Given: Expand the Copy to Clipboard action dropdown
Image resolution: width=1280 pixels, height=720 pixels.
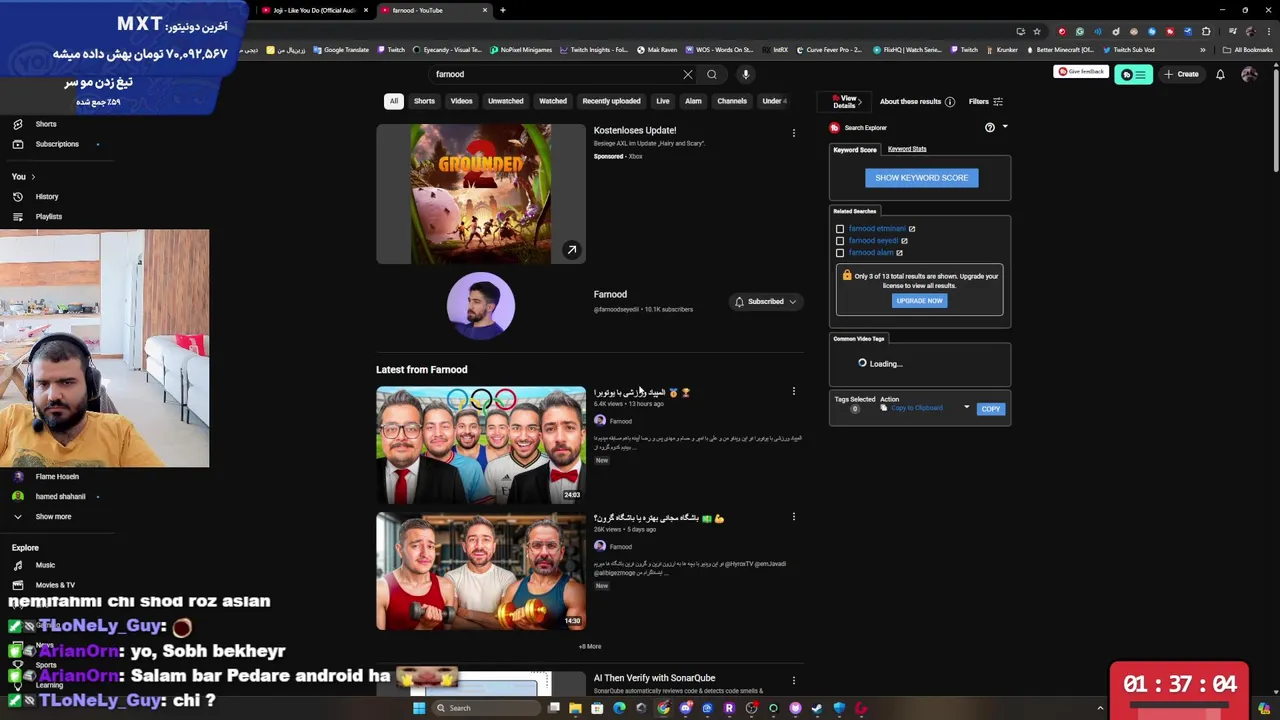Looking at the screenshot, I should [966, 408].
